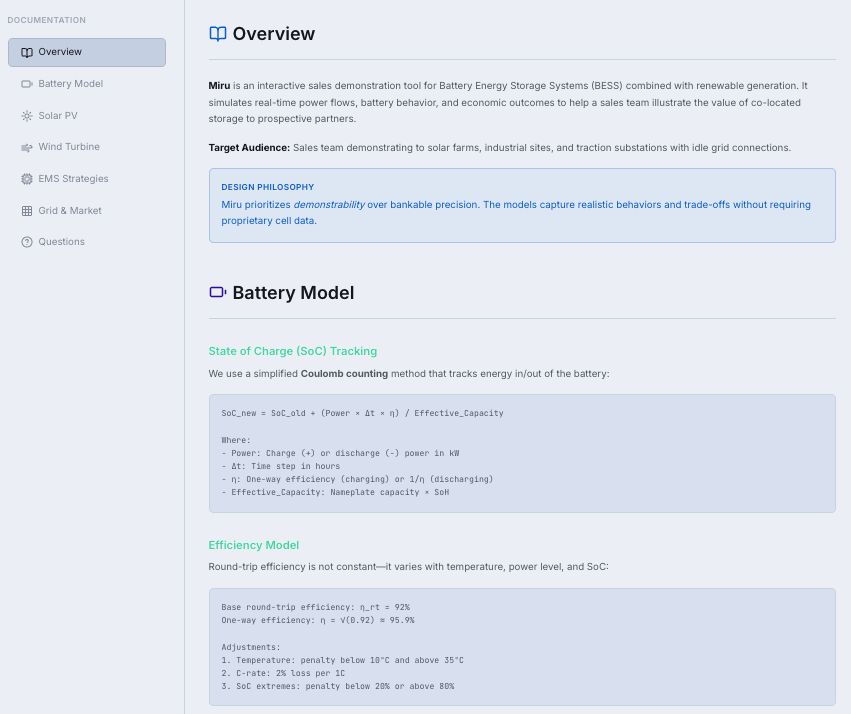Click the Temperature penalty adjustment line
Viewport: 851px width, 714px height.
coord(342,660)
